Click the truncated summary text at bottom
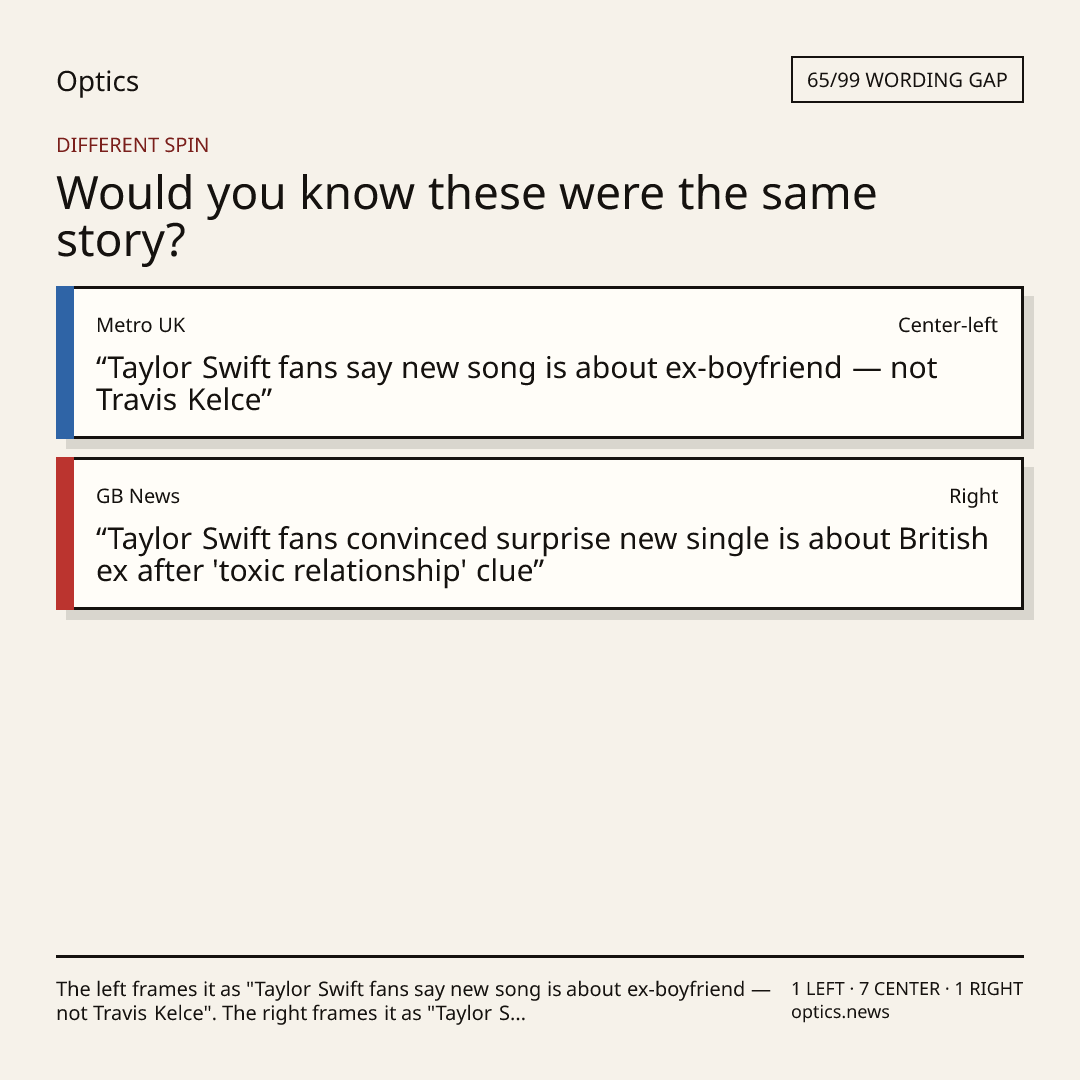The height and width of the screenshot is (1080, 1080). coord(413,1001)
